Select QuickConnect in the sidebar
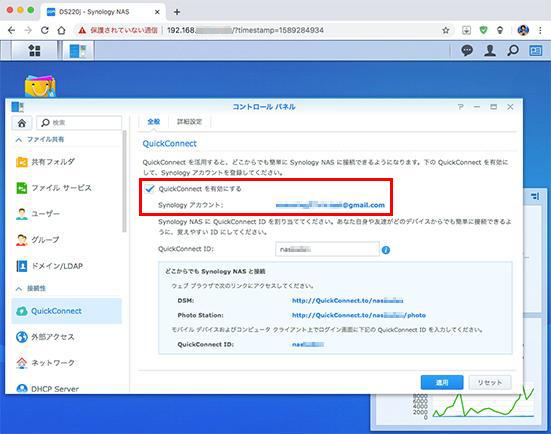The image size is (551, 434). [x=67, y=311]
